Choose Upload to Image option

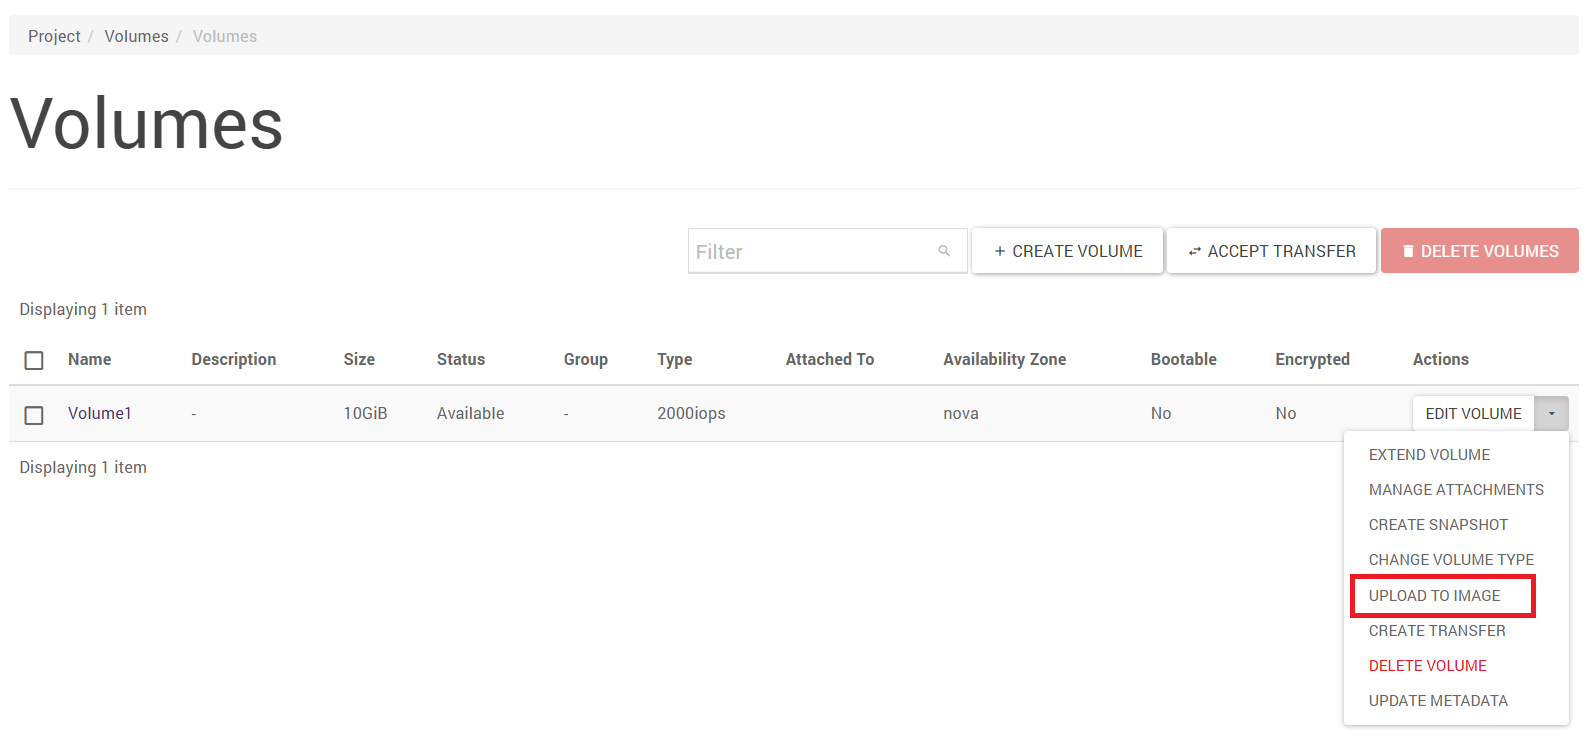pyautogui.click(x=1434, y=596)
